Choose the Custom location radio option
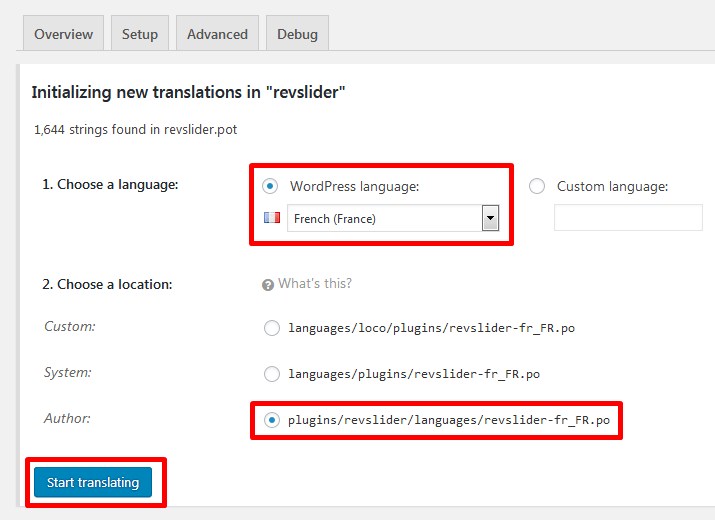 (x=272, y=328)
